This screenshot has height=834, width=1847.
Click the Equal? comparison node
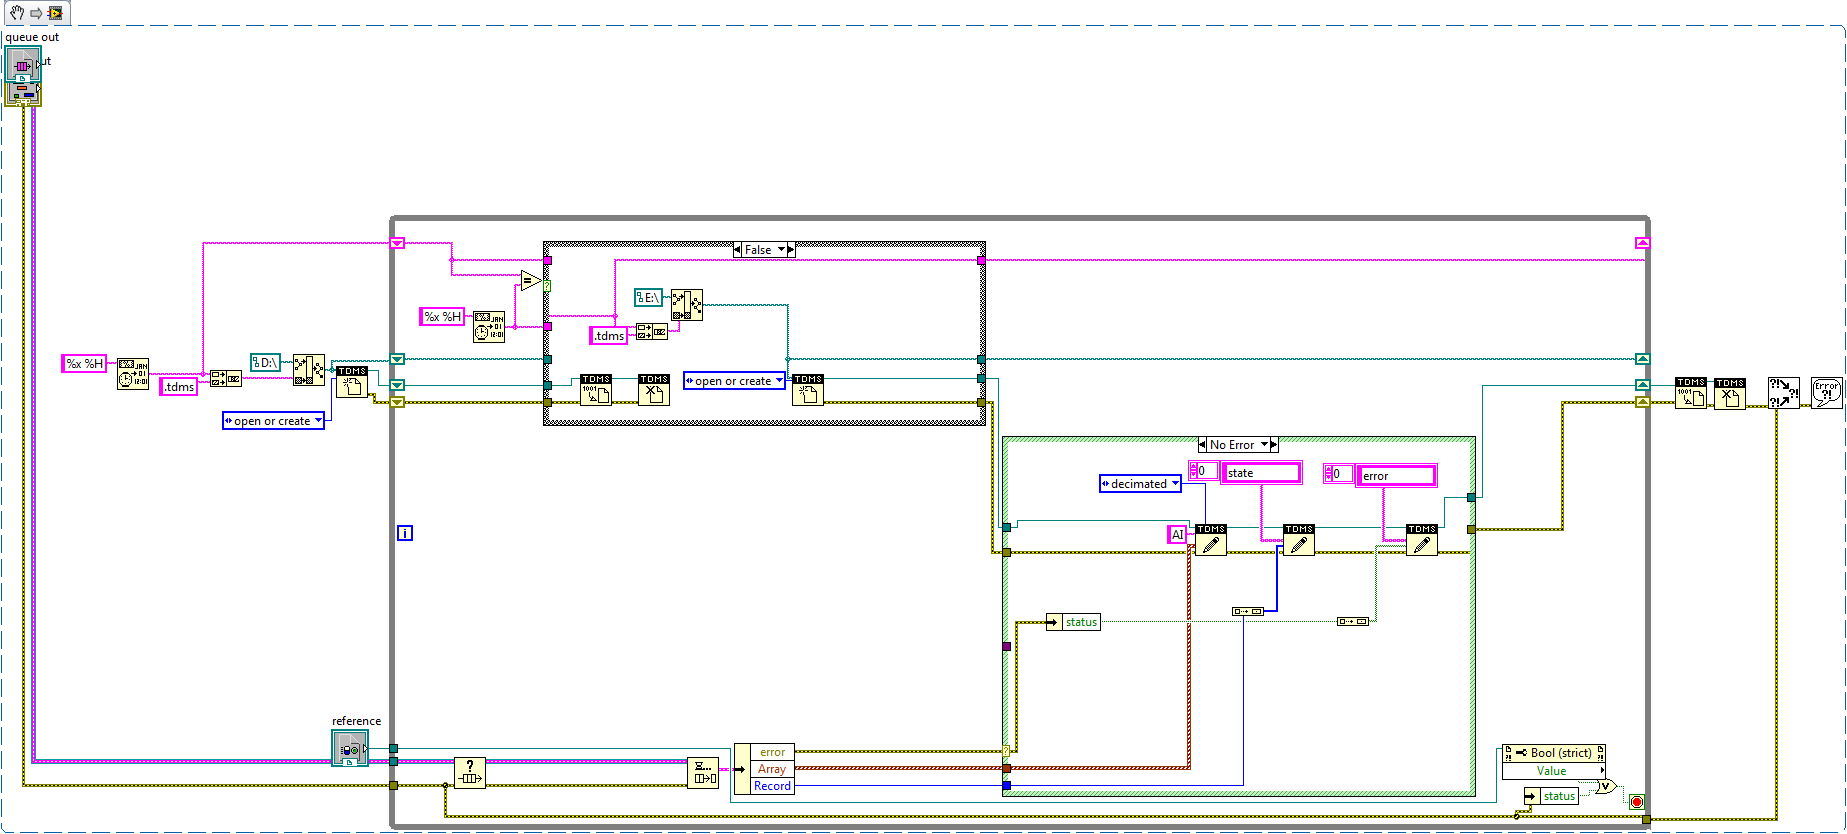click(530, 281)
